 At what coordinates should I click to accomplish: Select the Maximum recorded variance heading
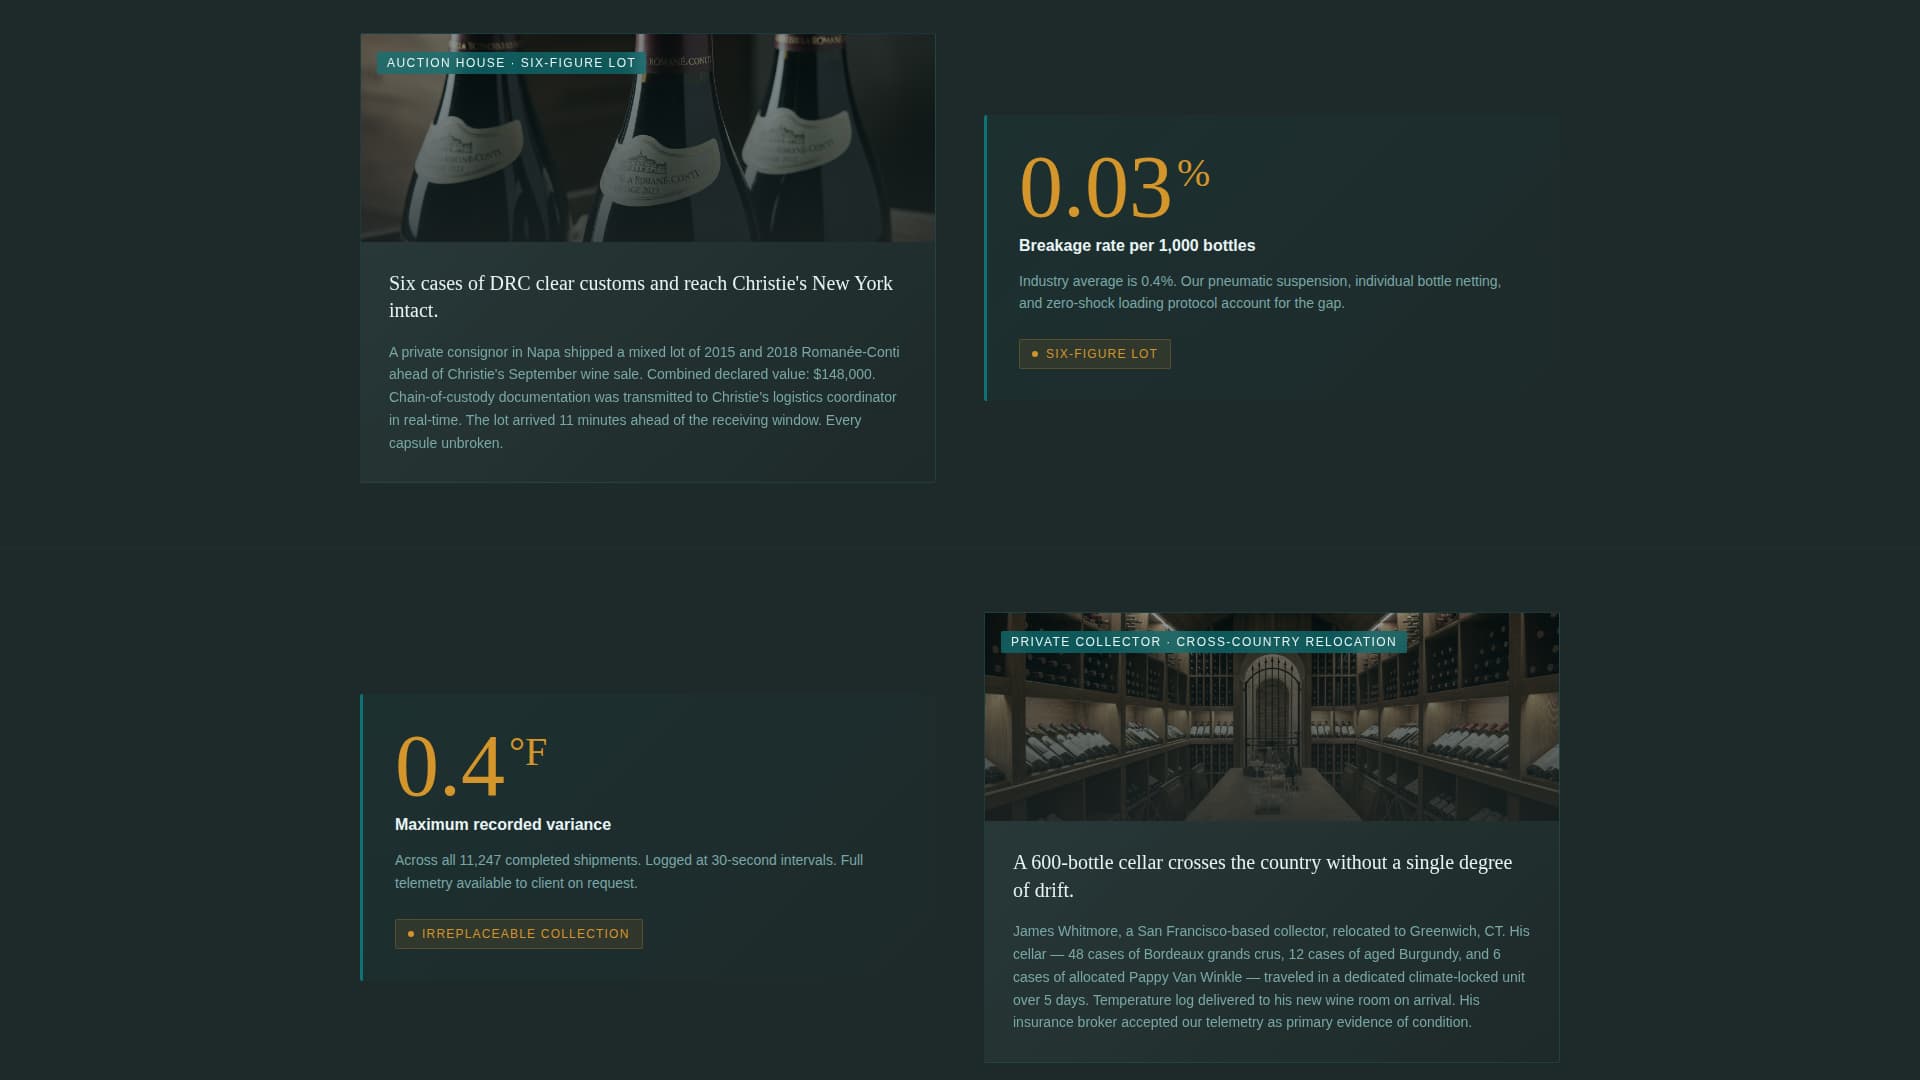(502, 824)
